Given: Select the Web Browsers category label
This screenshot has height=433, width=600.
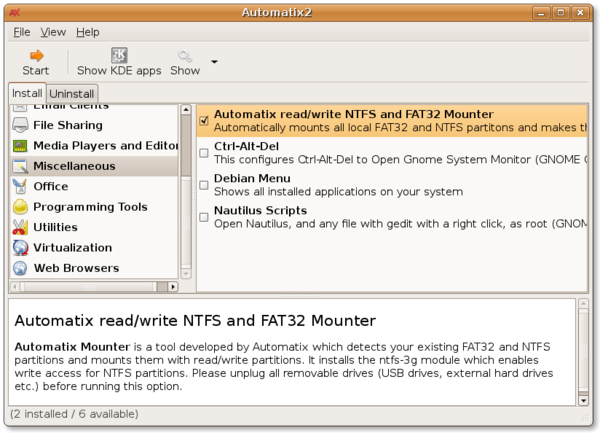Looking at the screenshot, I should click(x=76, y=268).
